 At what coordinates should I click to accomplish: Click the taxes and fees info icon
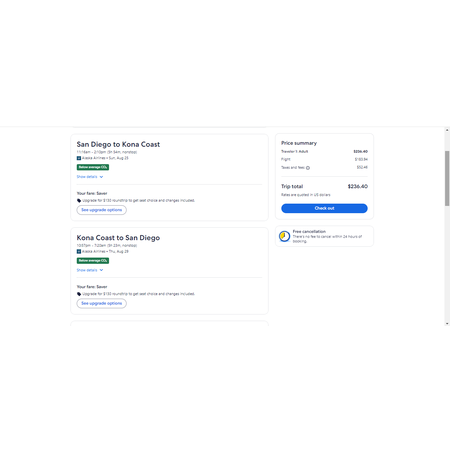(308, 168)
